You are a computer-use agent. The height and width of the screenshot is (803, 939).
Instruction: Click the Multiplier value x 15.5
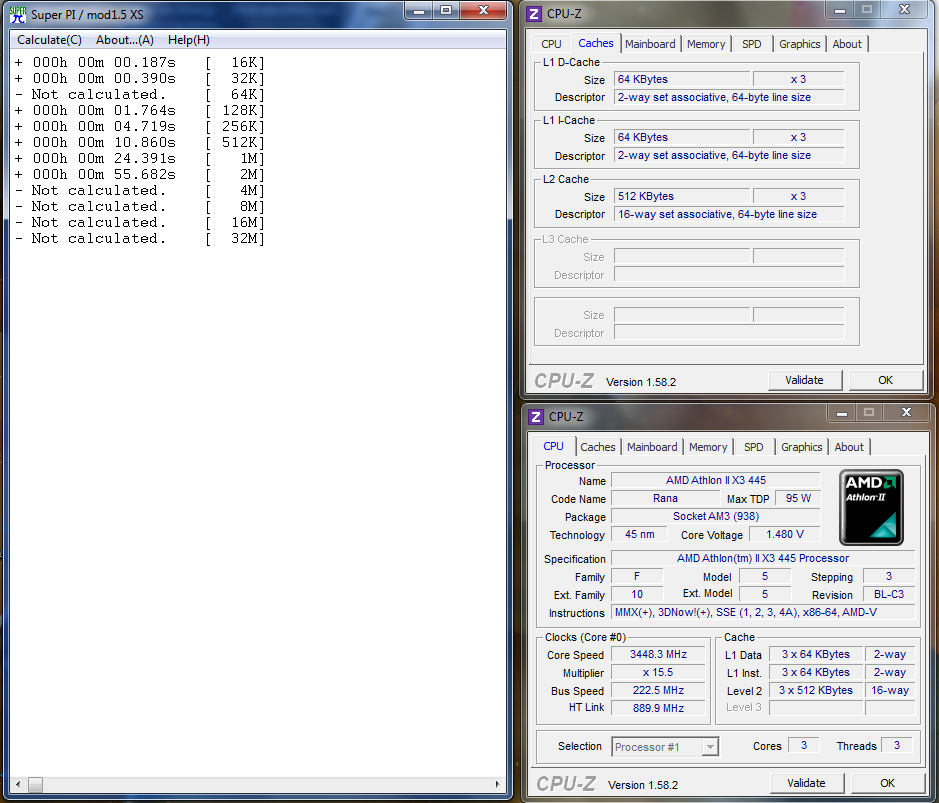(x=658, y=672)
